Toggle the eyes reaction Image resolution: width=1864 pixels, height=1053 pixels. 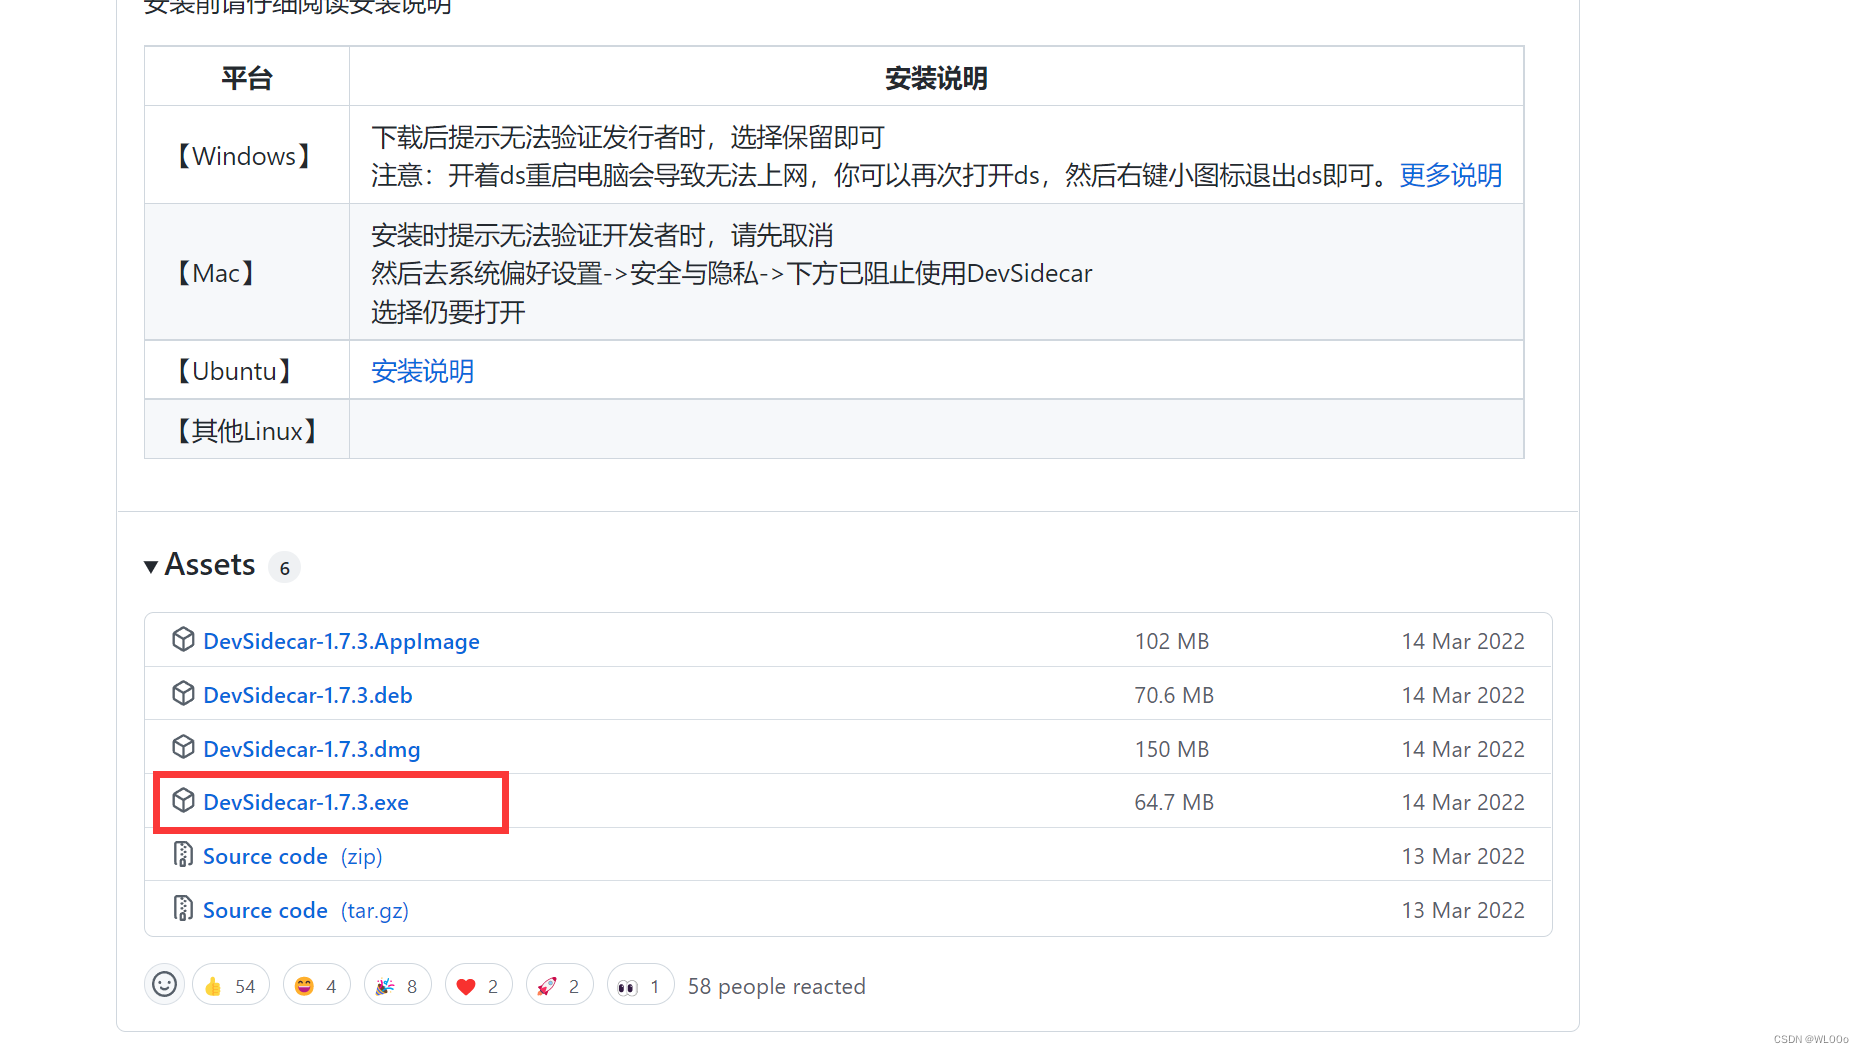640,985
